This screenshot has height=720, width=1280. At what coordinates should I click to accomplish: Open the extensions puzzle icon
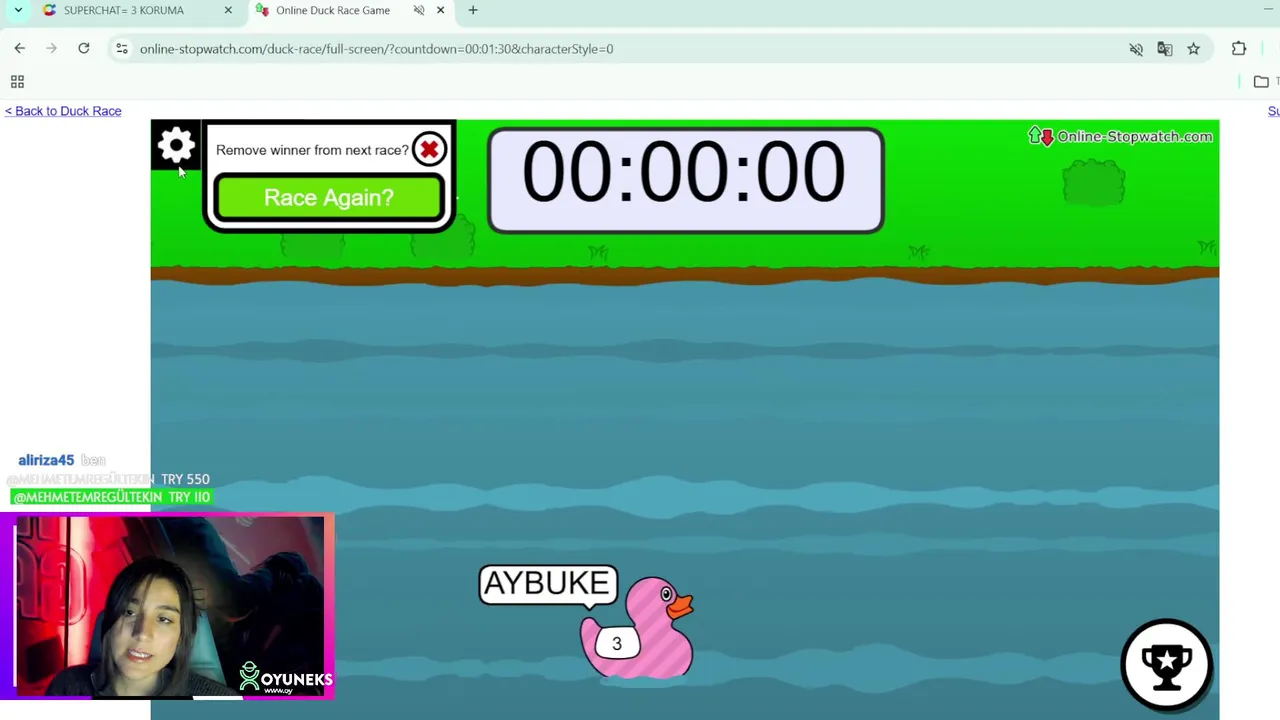(1239, 49)
